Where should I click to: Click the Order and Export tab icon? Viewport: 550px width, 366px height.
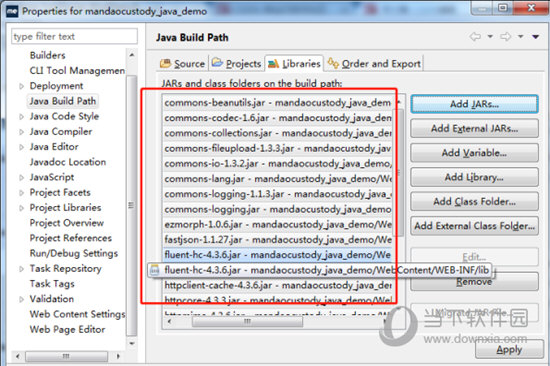333,63
